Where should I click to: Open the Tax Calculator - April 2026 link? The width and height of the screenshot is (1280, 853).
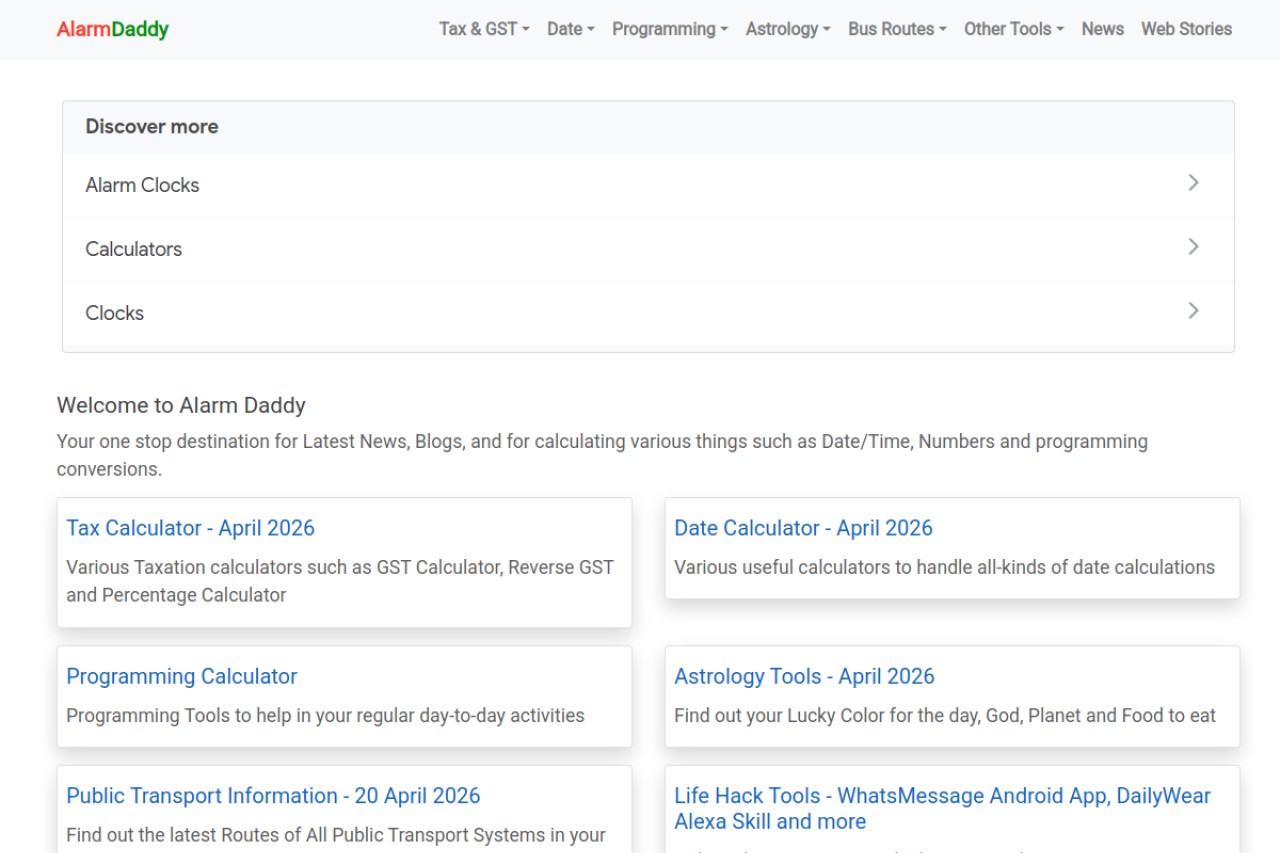pos(190,528)
